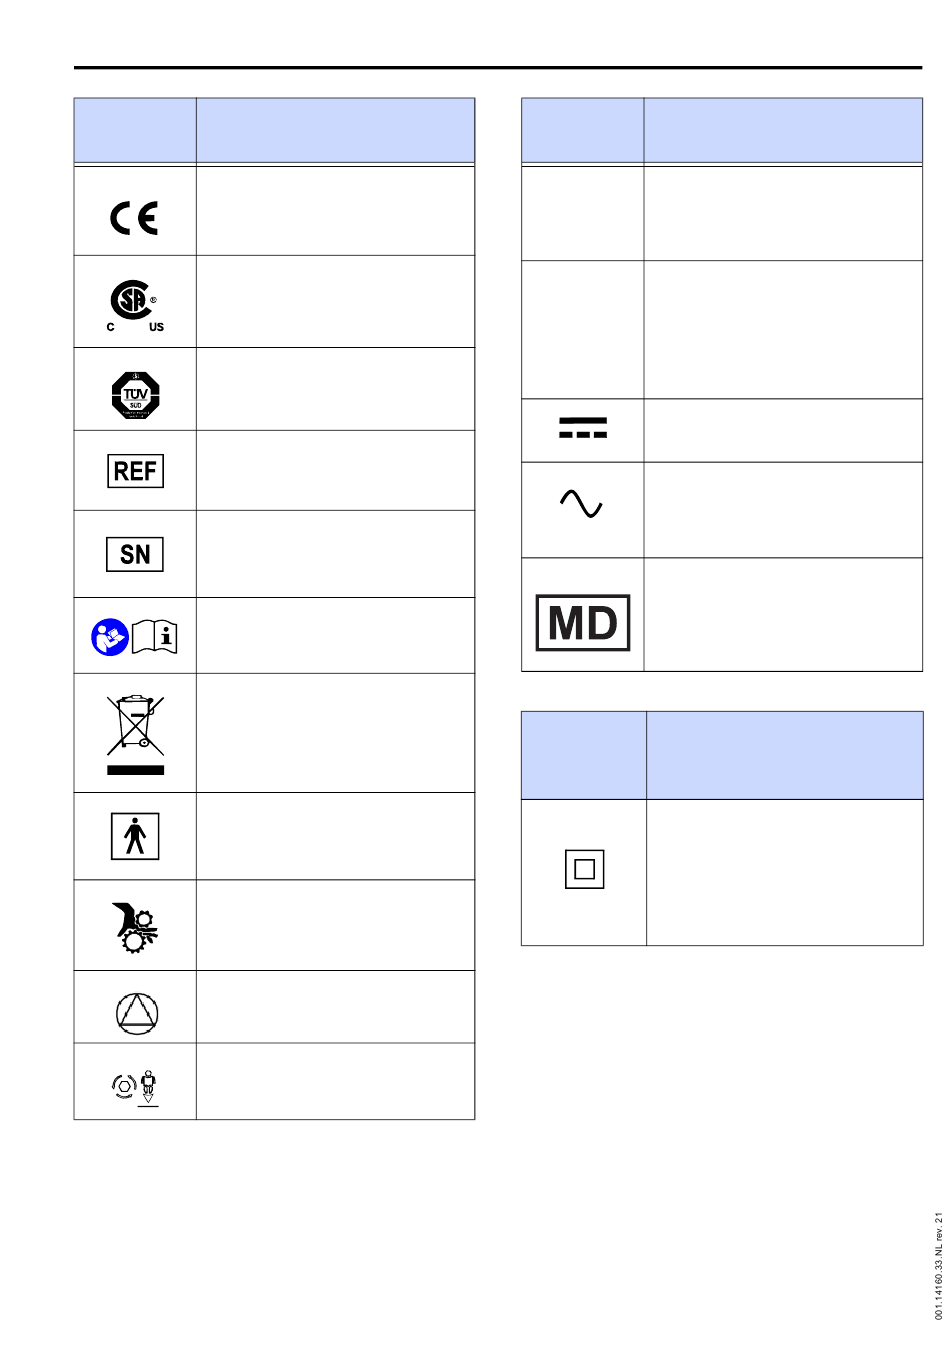Click the blue header of left table
This screenshot has width=950, height=1360.
click(x=274, y=130)
